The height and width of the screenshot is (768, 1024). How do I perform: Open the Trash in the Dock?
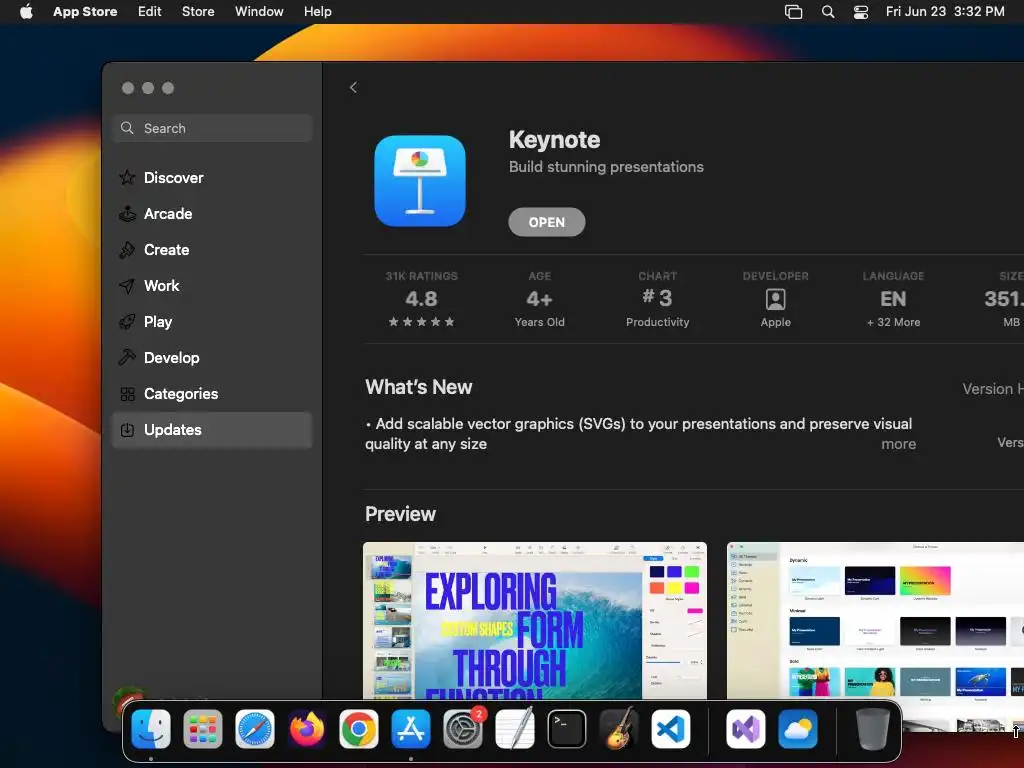(x=872, y=729)
